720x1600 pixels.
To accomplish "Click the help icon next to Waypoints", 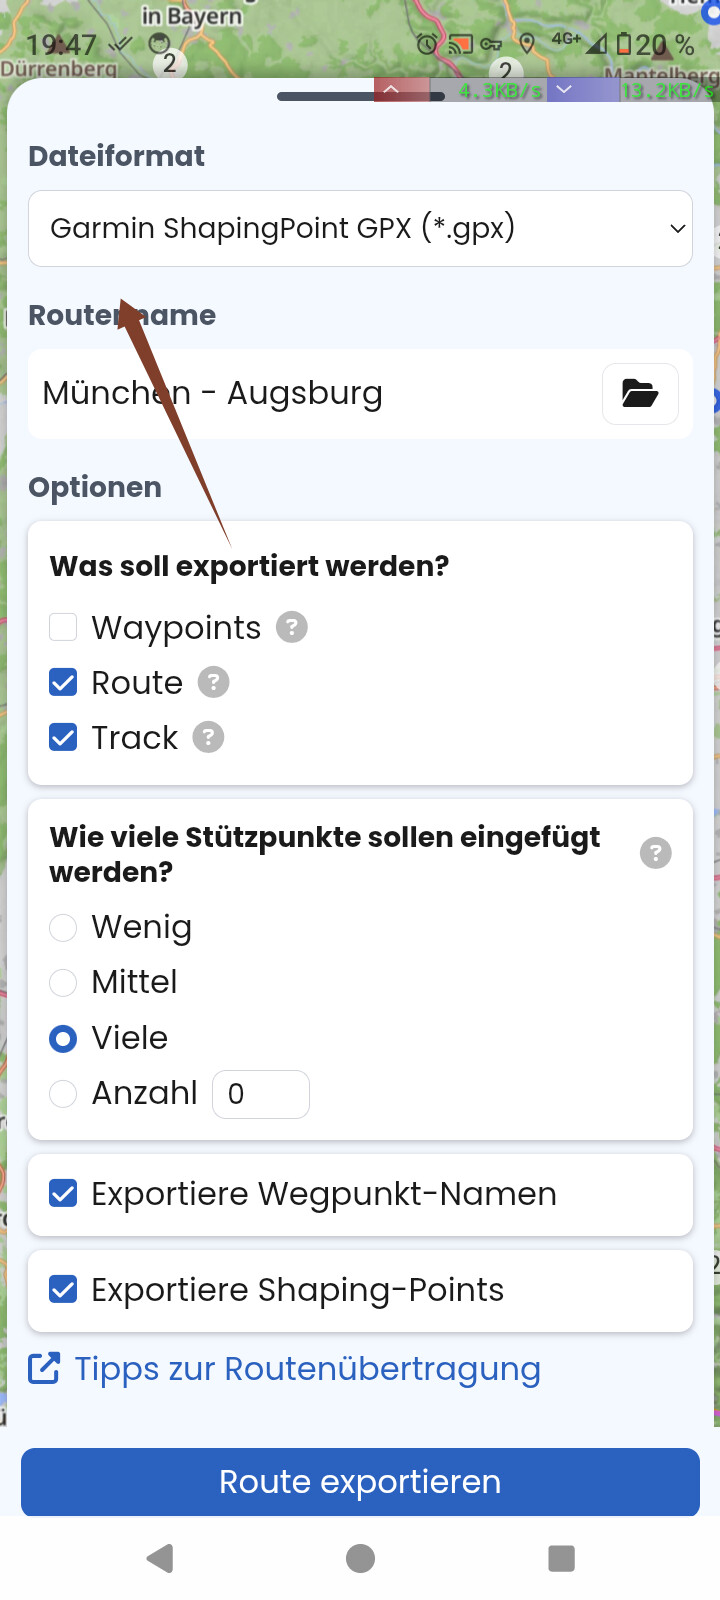I will tap(291, 628).
